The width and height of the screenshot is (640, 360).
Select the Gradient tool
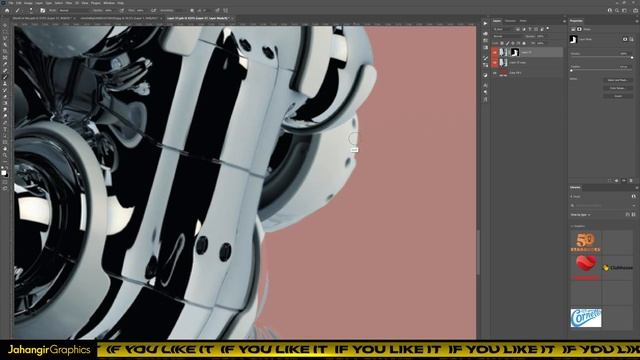tap(5, 103)
